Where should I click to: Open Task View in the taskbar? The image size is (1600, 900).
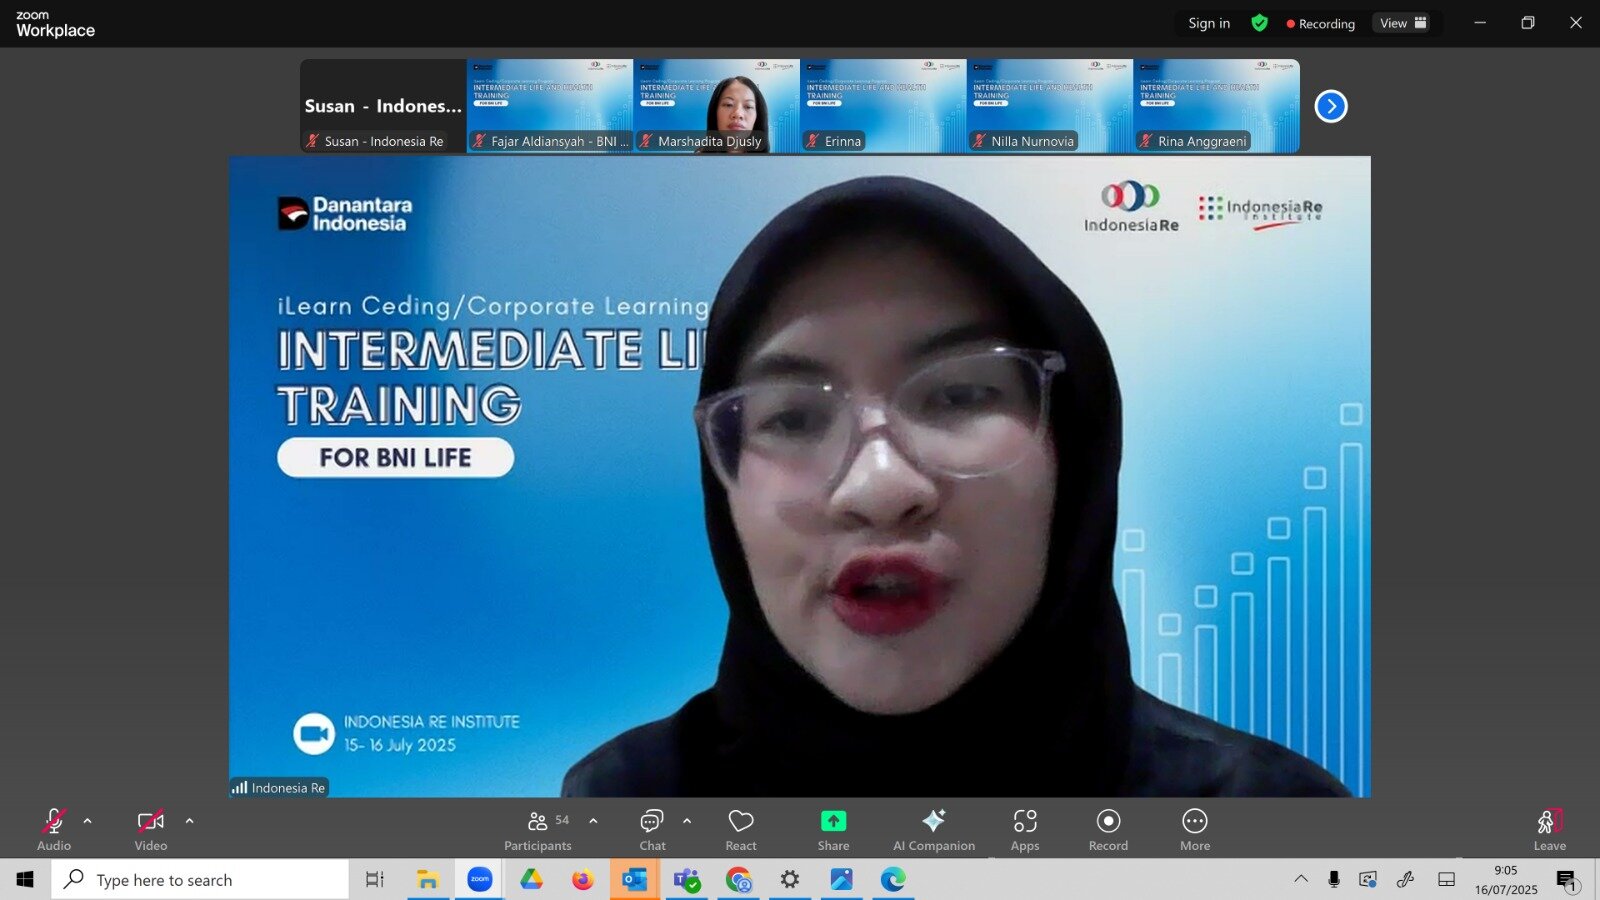click(375, 879)
